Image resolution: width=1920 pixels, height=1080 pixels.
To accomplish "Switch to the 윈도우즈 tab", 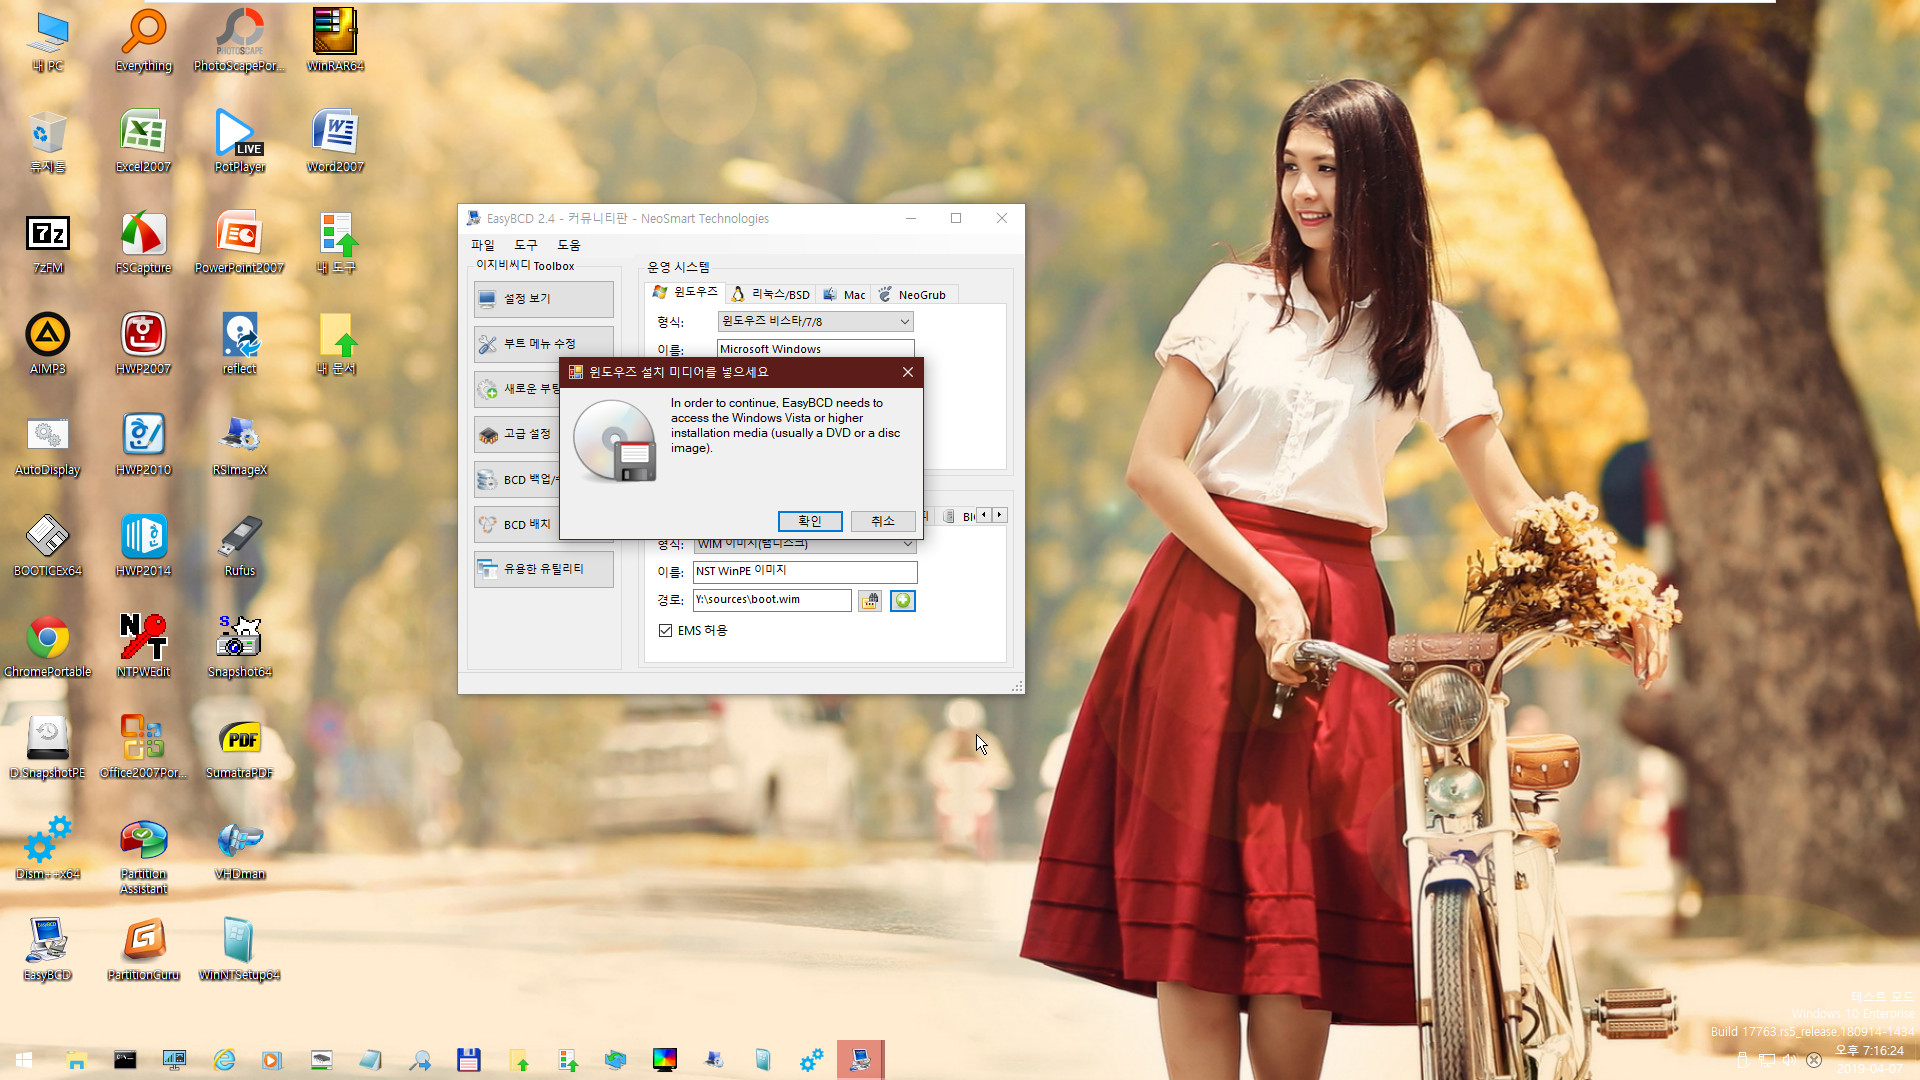I will click(x=686, y=292).
